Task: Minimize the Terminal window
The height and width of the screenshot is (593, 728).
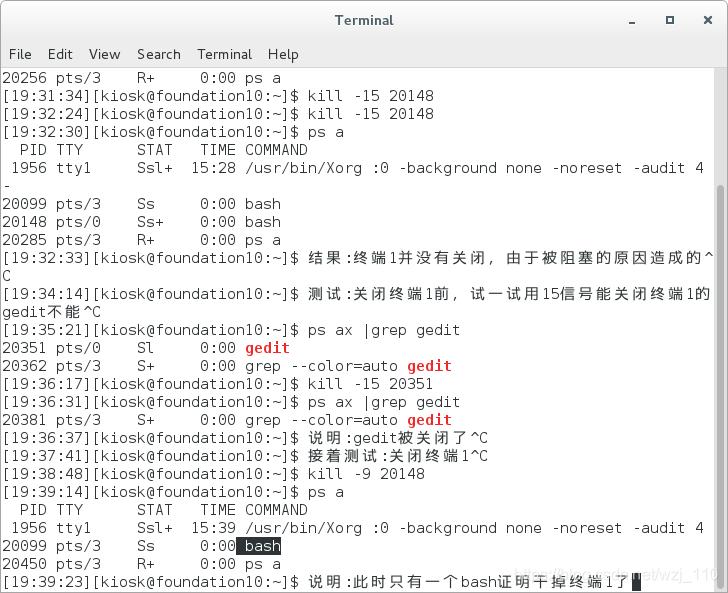Action: [632, 21]
